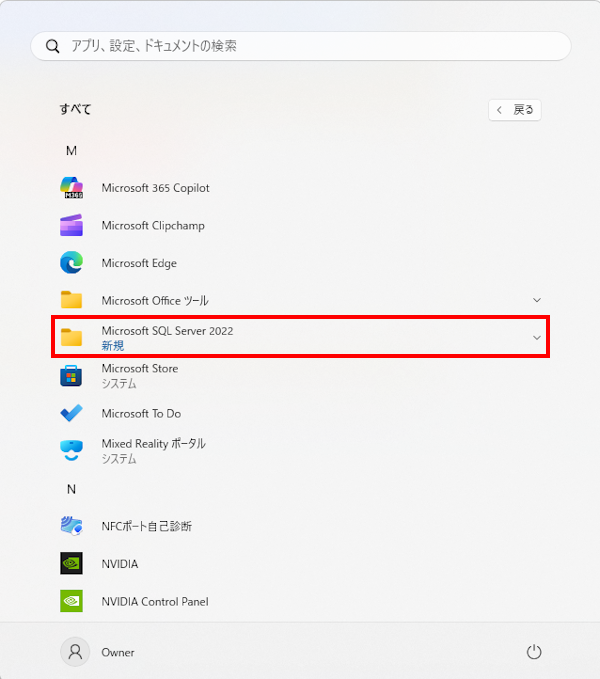Select the Mixed Reality ポータル label
Image resolution: width=600 pixels, height=679 pixels.
pyautogui.click(x=153, y=444)
